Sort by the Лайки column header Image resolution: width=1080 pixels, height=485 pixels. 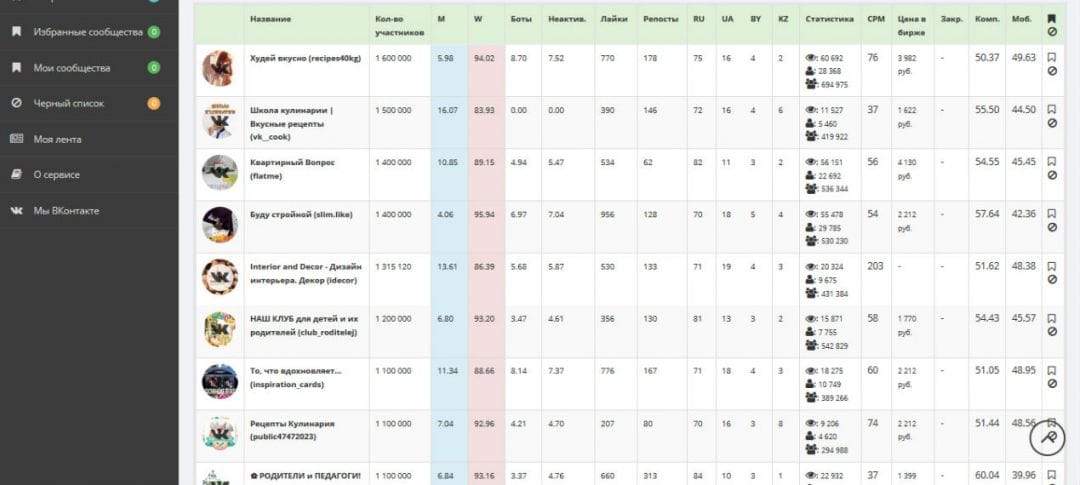[x=613, y=19]
